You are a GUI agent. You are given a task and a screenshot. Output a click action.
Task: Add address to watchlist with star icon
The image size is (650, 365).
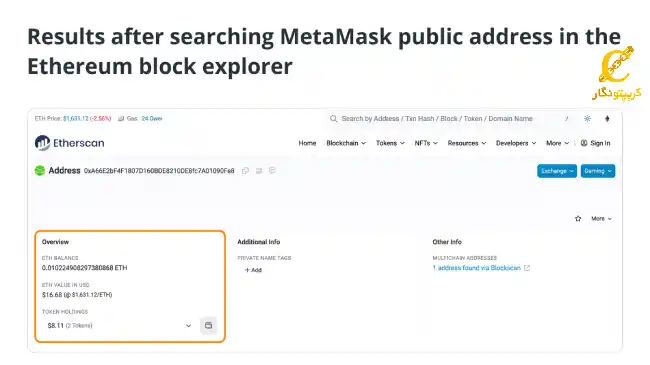[578, 219]
